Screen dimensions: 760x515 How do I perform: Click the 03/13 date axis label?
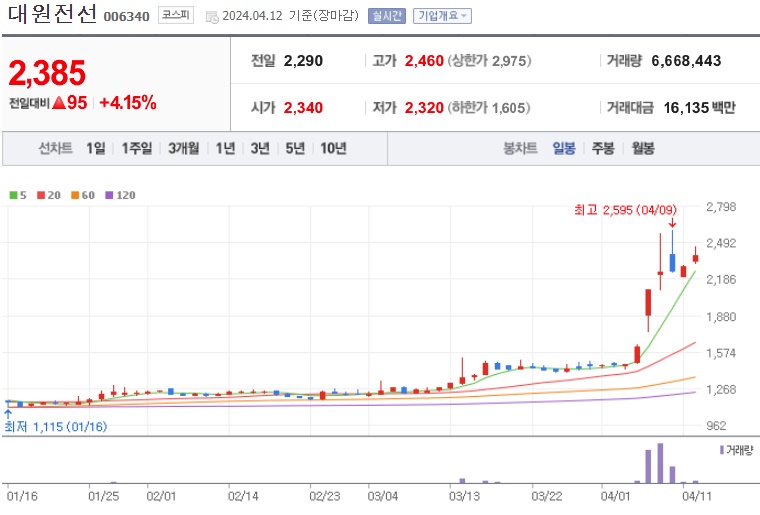click(x=464, y=496)
